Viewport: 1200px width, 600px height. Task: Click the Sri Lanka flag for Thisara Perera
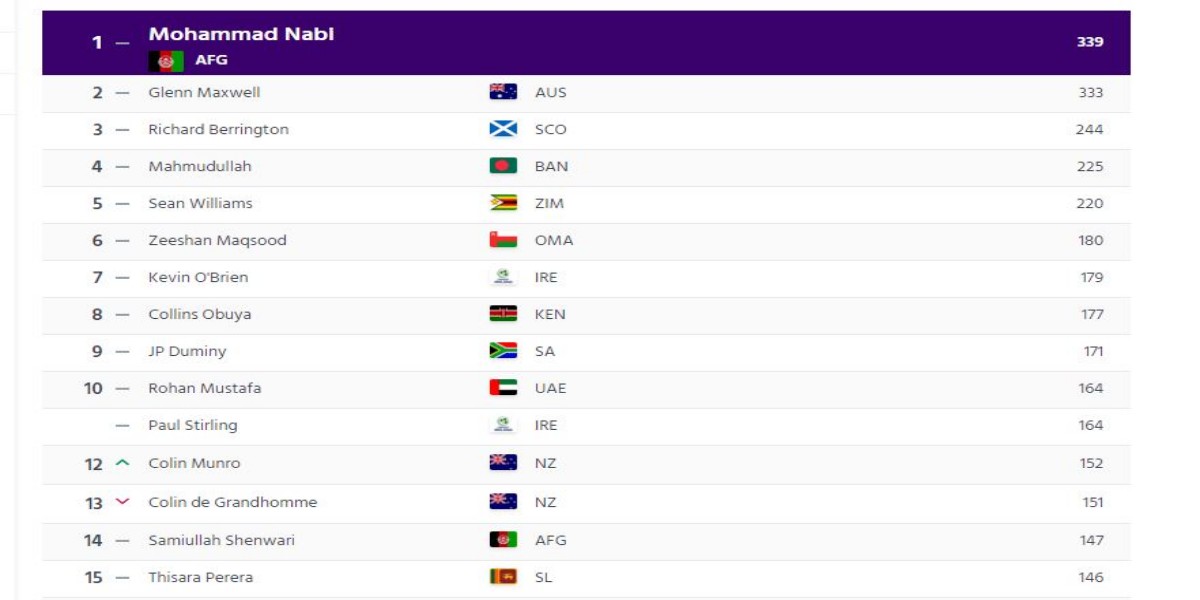point(503,577)
